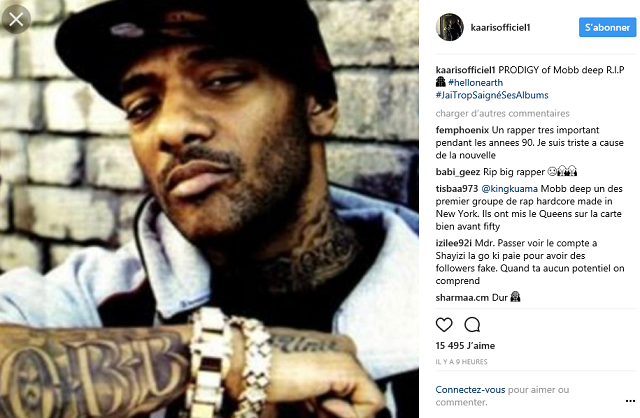
Task: Like the post with heart icon
Action: 444,325
